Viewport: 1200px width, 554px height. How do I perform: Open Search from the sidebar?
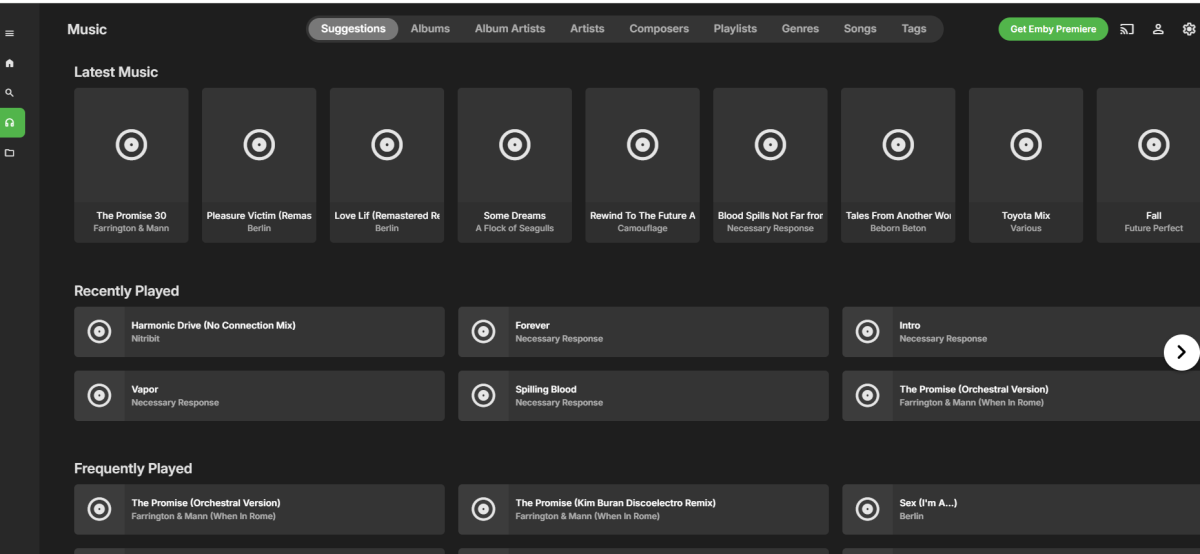point(10,93)
